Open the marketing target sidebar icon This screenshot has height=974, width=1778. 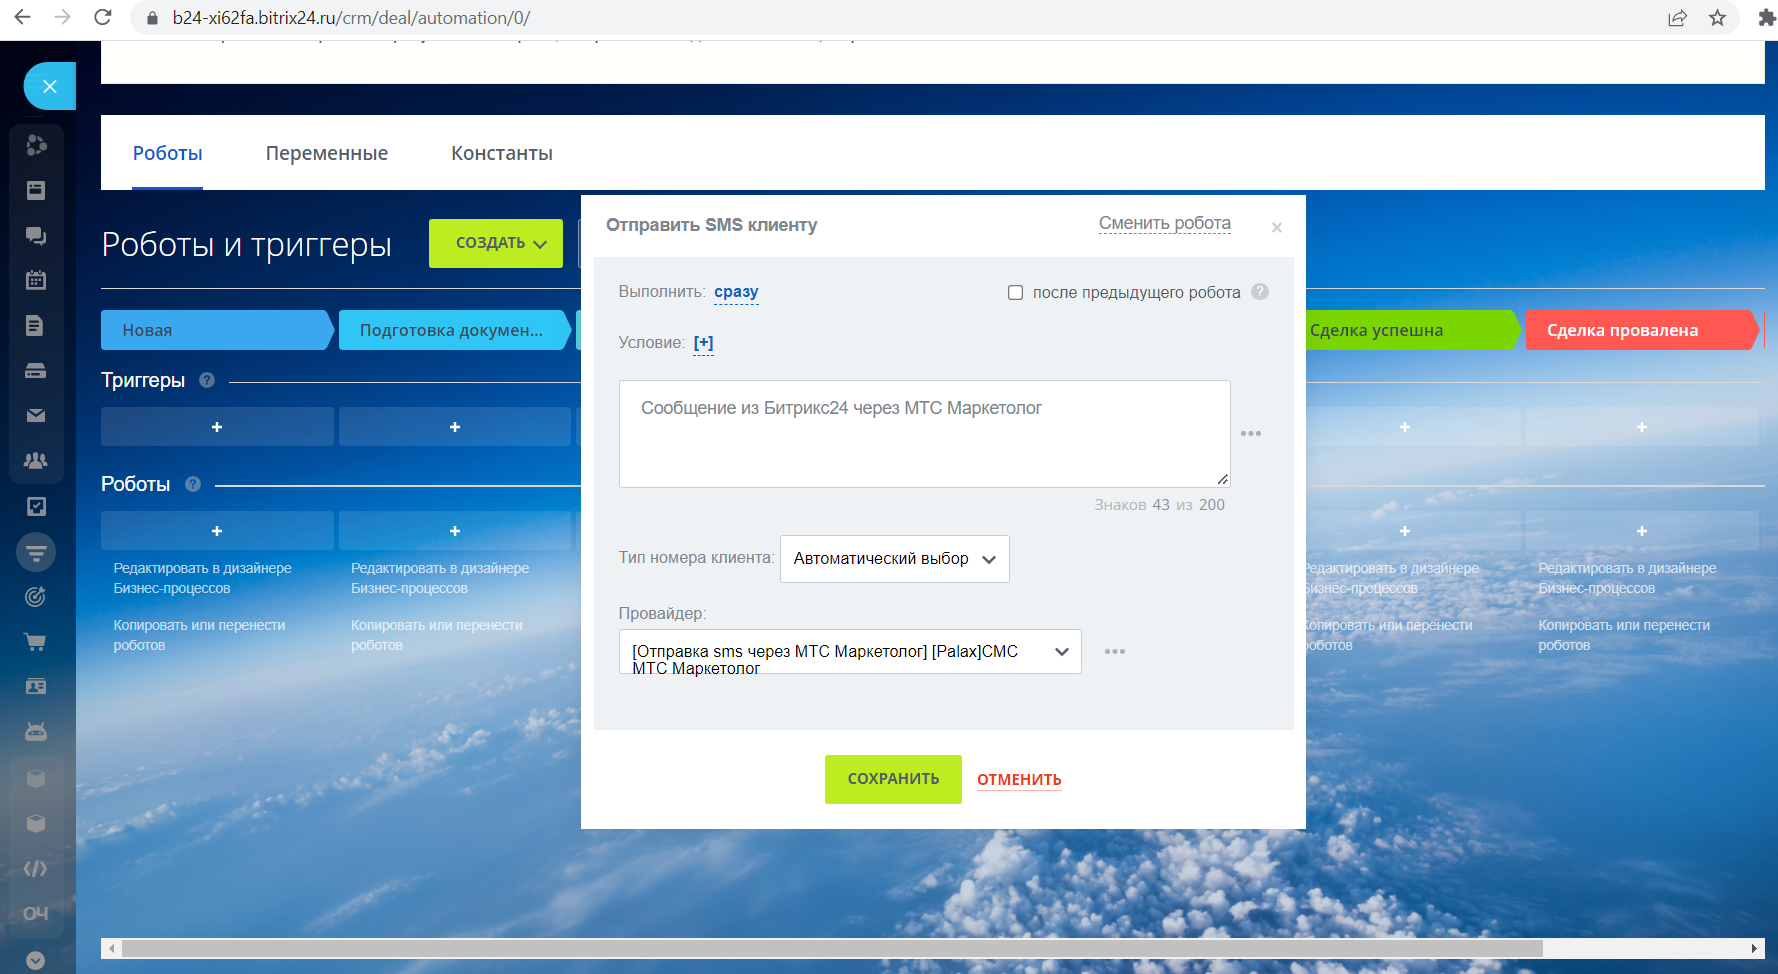pos(36,597)
